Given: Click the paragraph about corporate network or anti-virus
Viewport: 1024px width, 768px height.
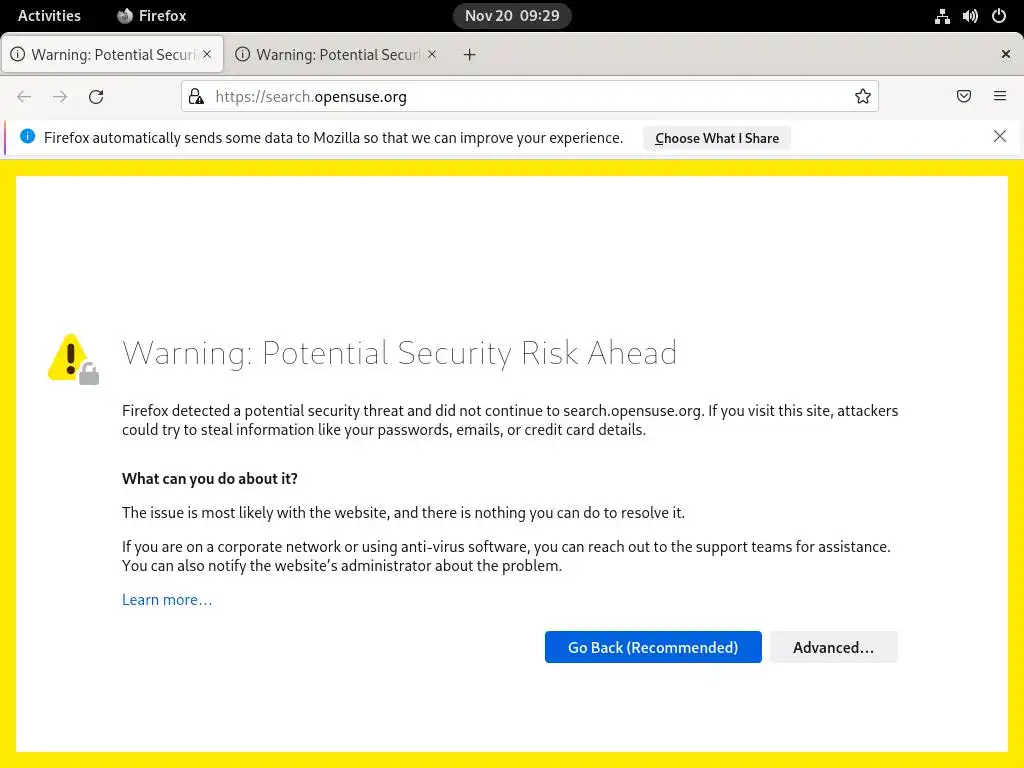Looking at the screenshot, I should point(506,556).
